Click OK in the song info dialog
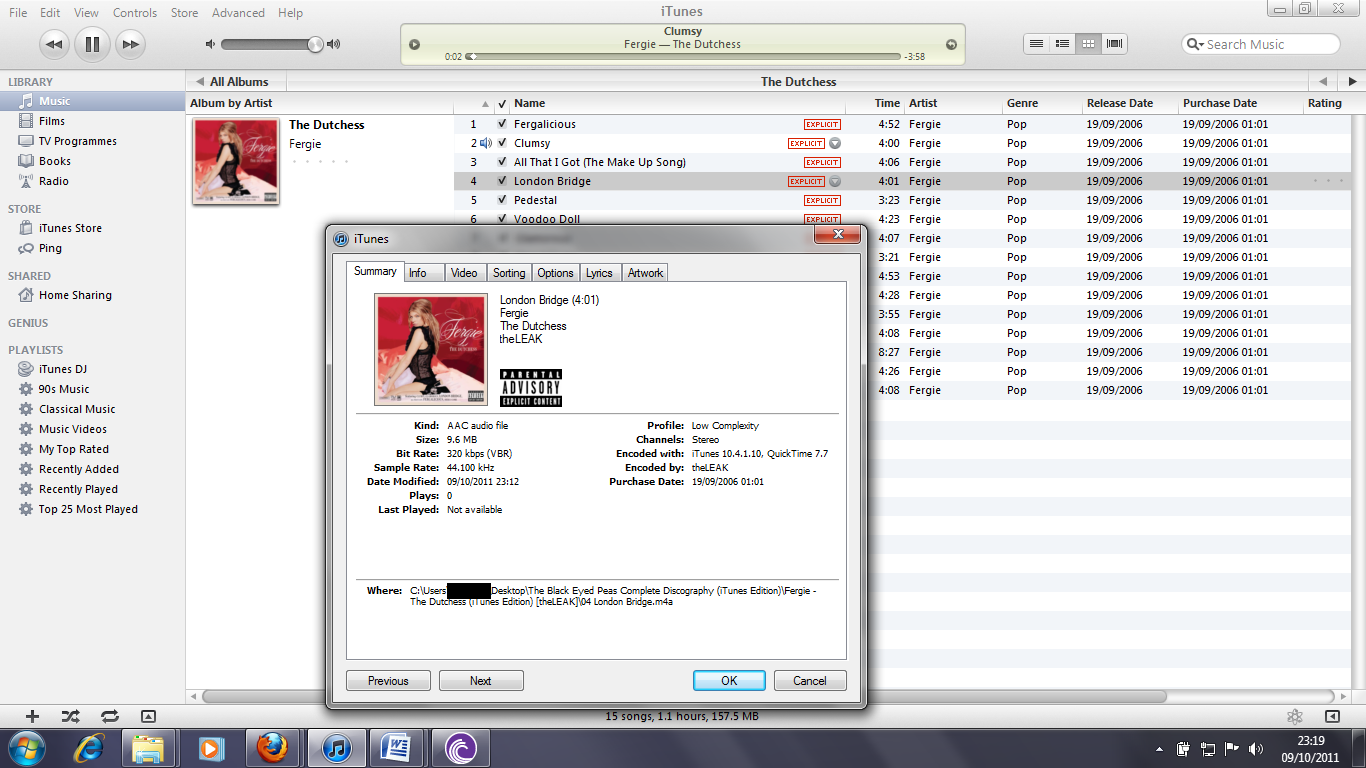The image size is (1366, 768). (729, 681)
